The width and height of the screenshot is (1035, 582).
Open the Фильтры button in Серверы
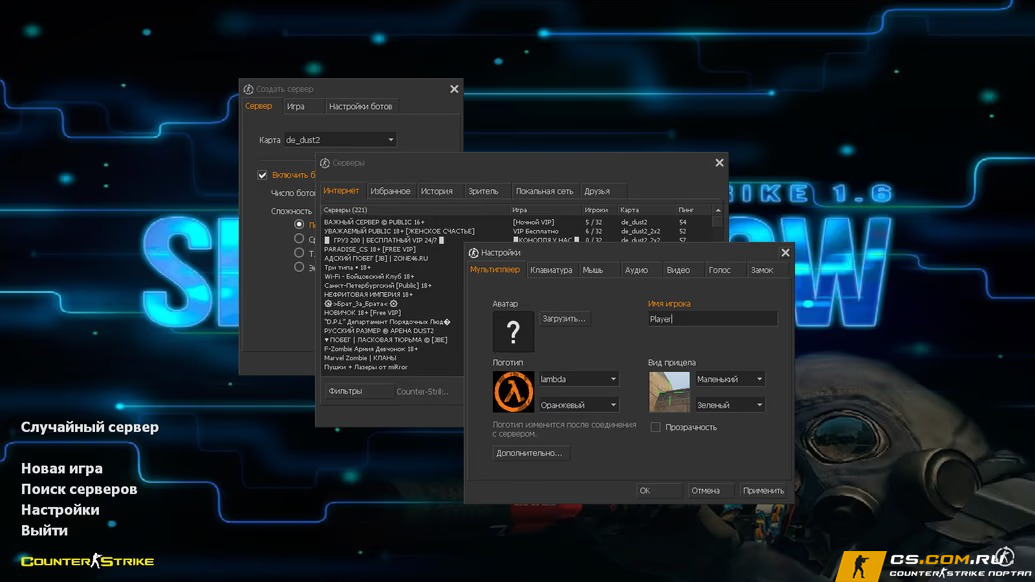coord(359,391)
